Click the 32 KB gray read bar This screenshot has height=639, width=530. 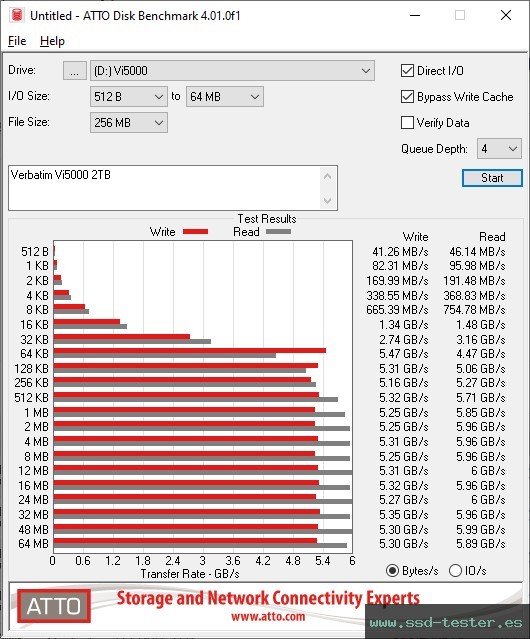132,341
